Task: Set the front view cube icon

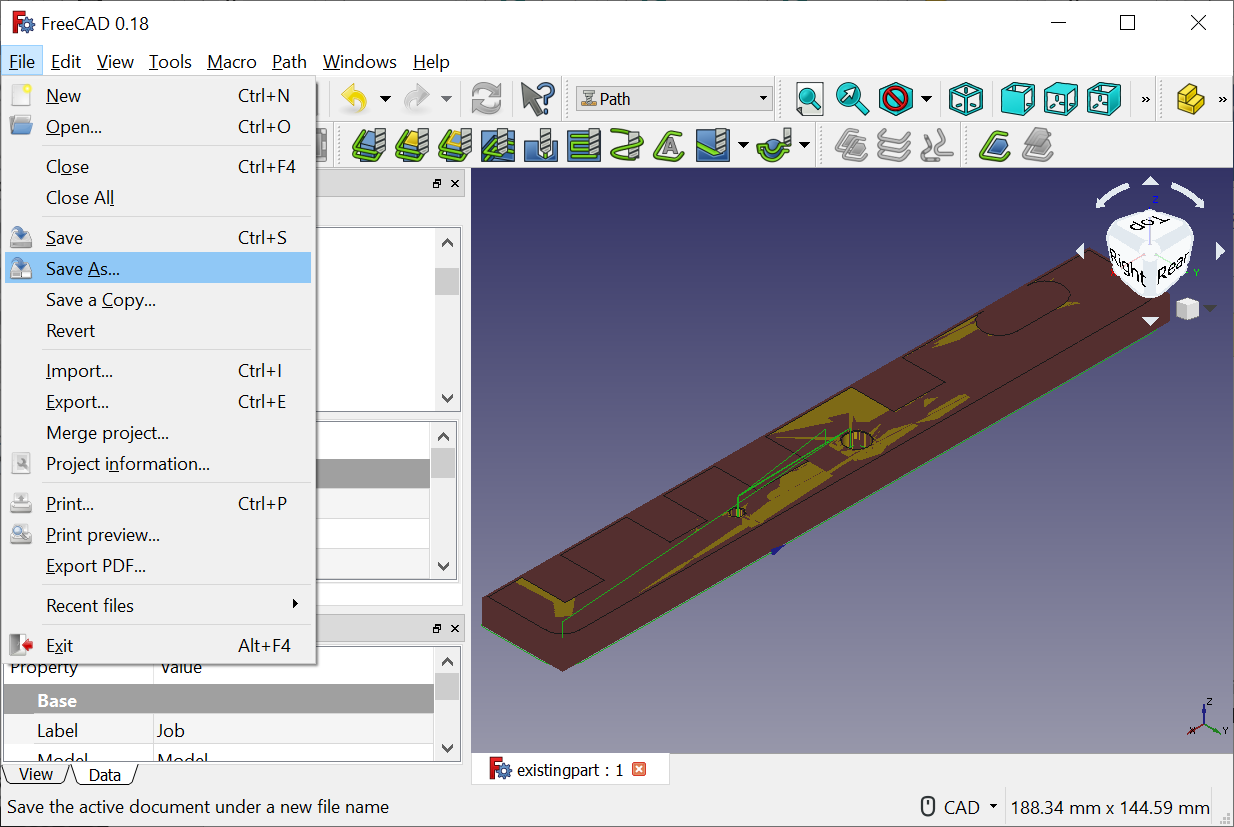Action: (1017, 98)
